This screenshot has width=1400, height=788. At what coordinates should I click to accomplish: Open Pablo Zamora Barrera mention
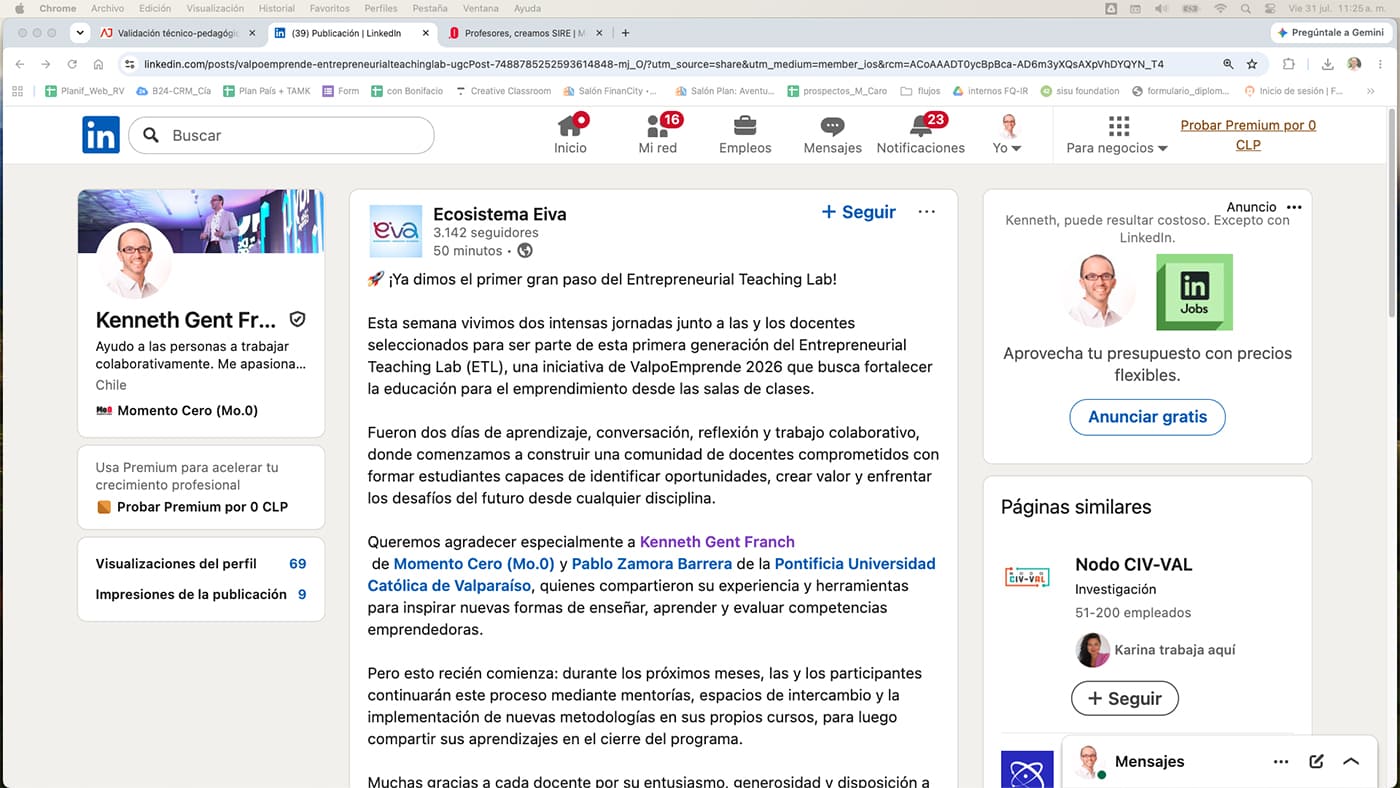(x=652, y=564)
